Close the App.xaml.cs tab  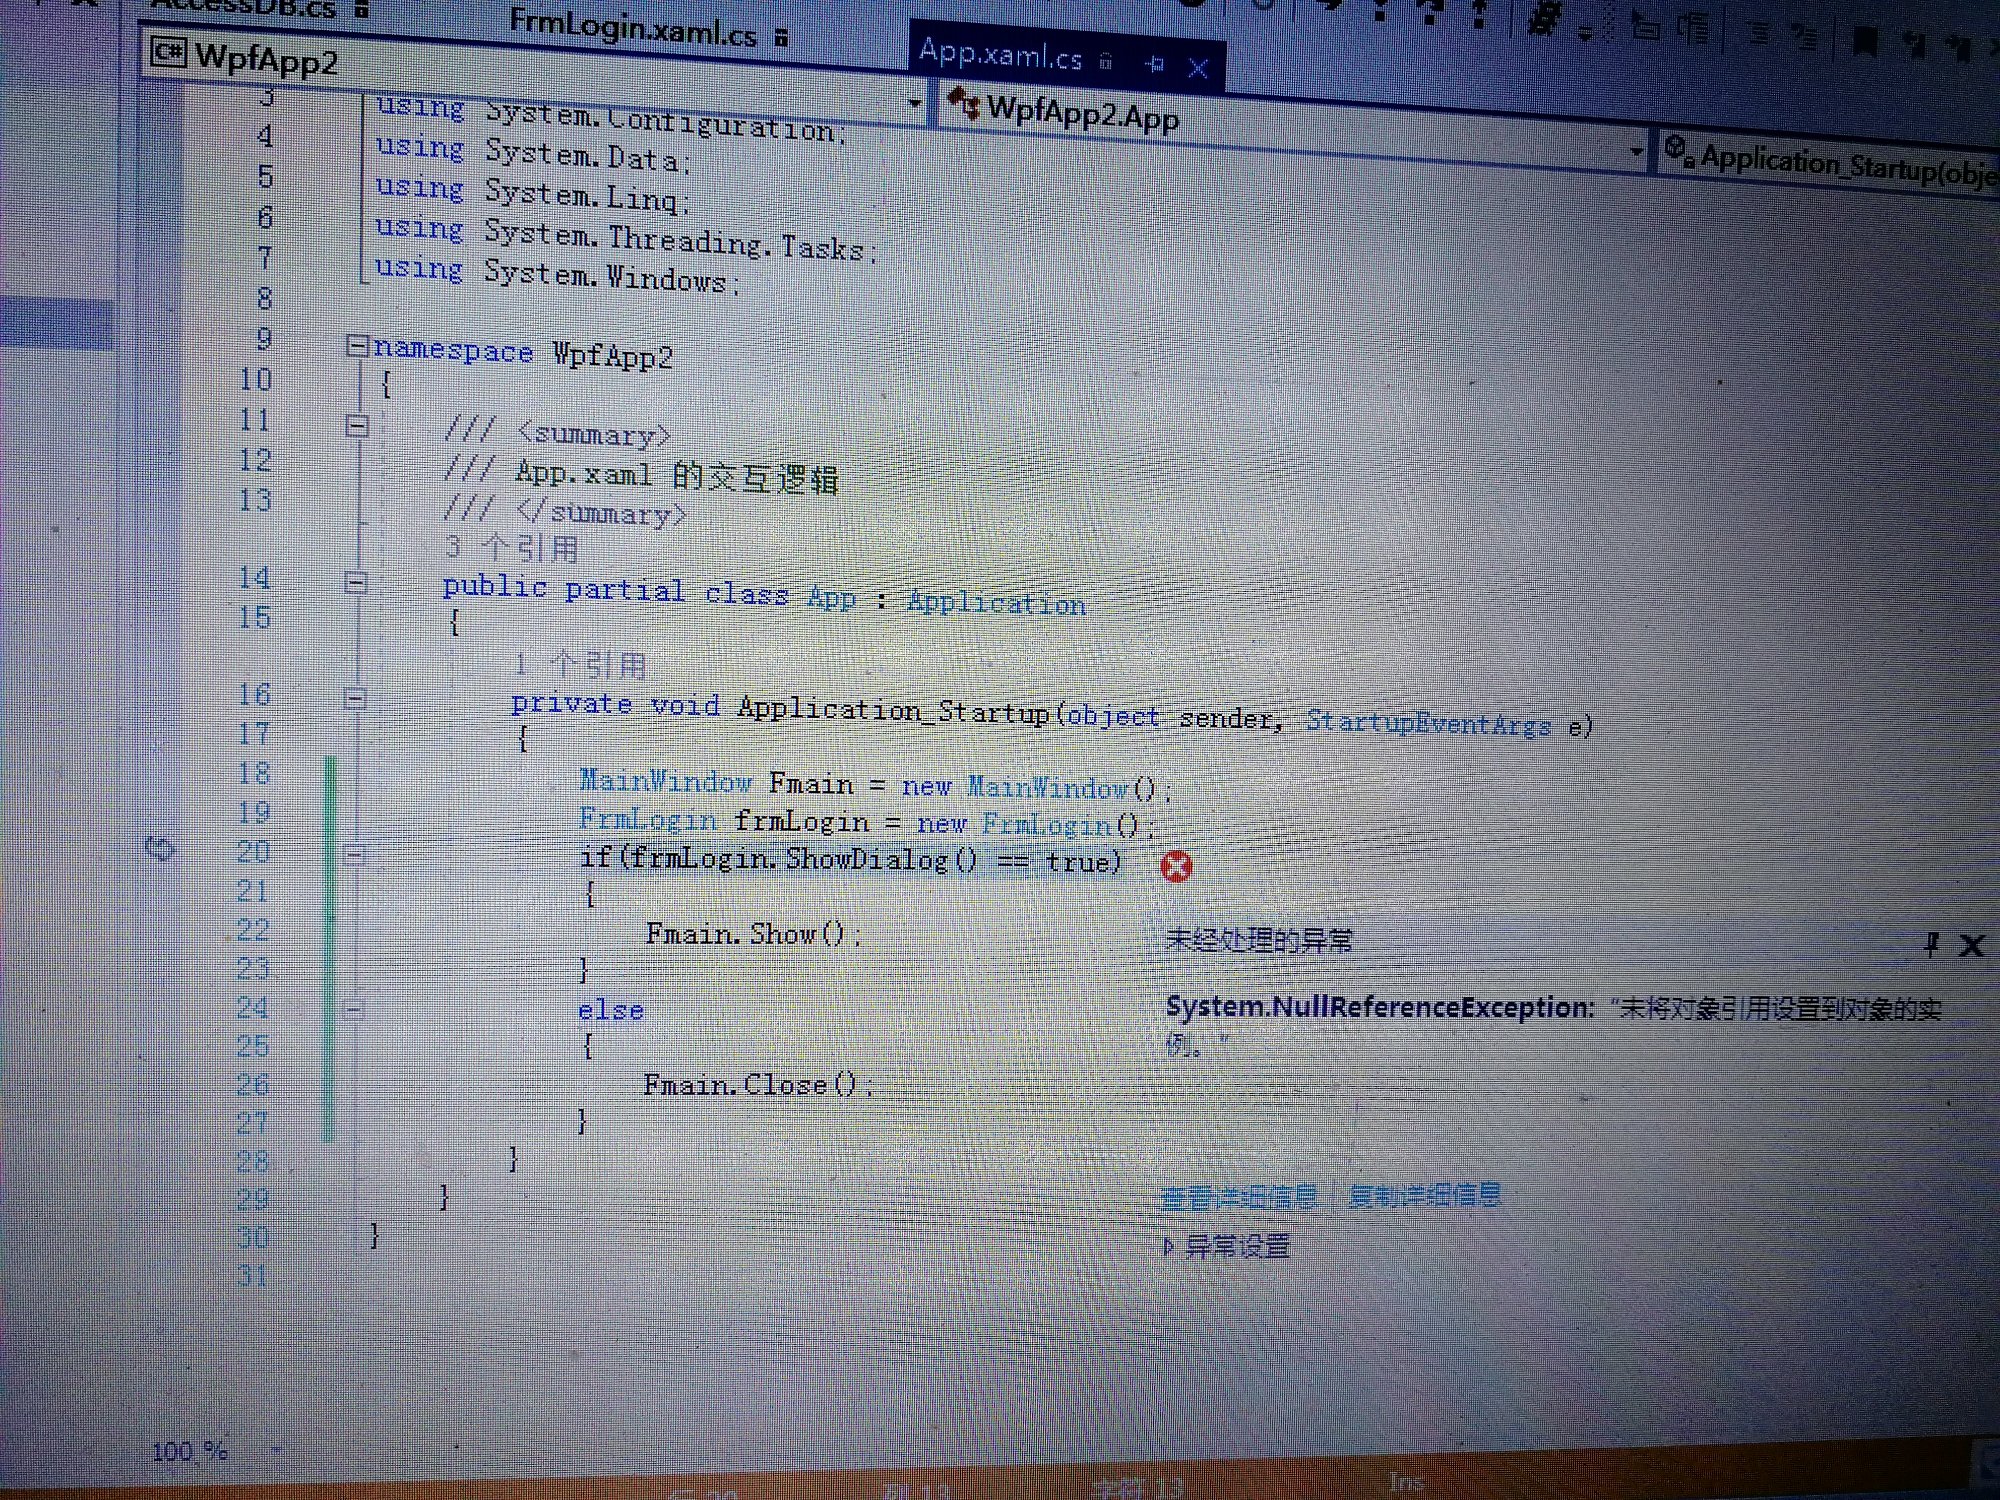1198,68
